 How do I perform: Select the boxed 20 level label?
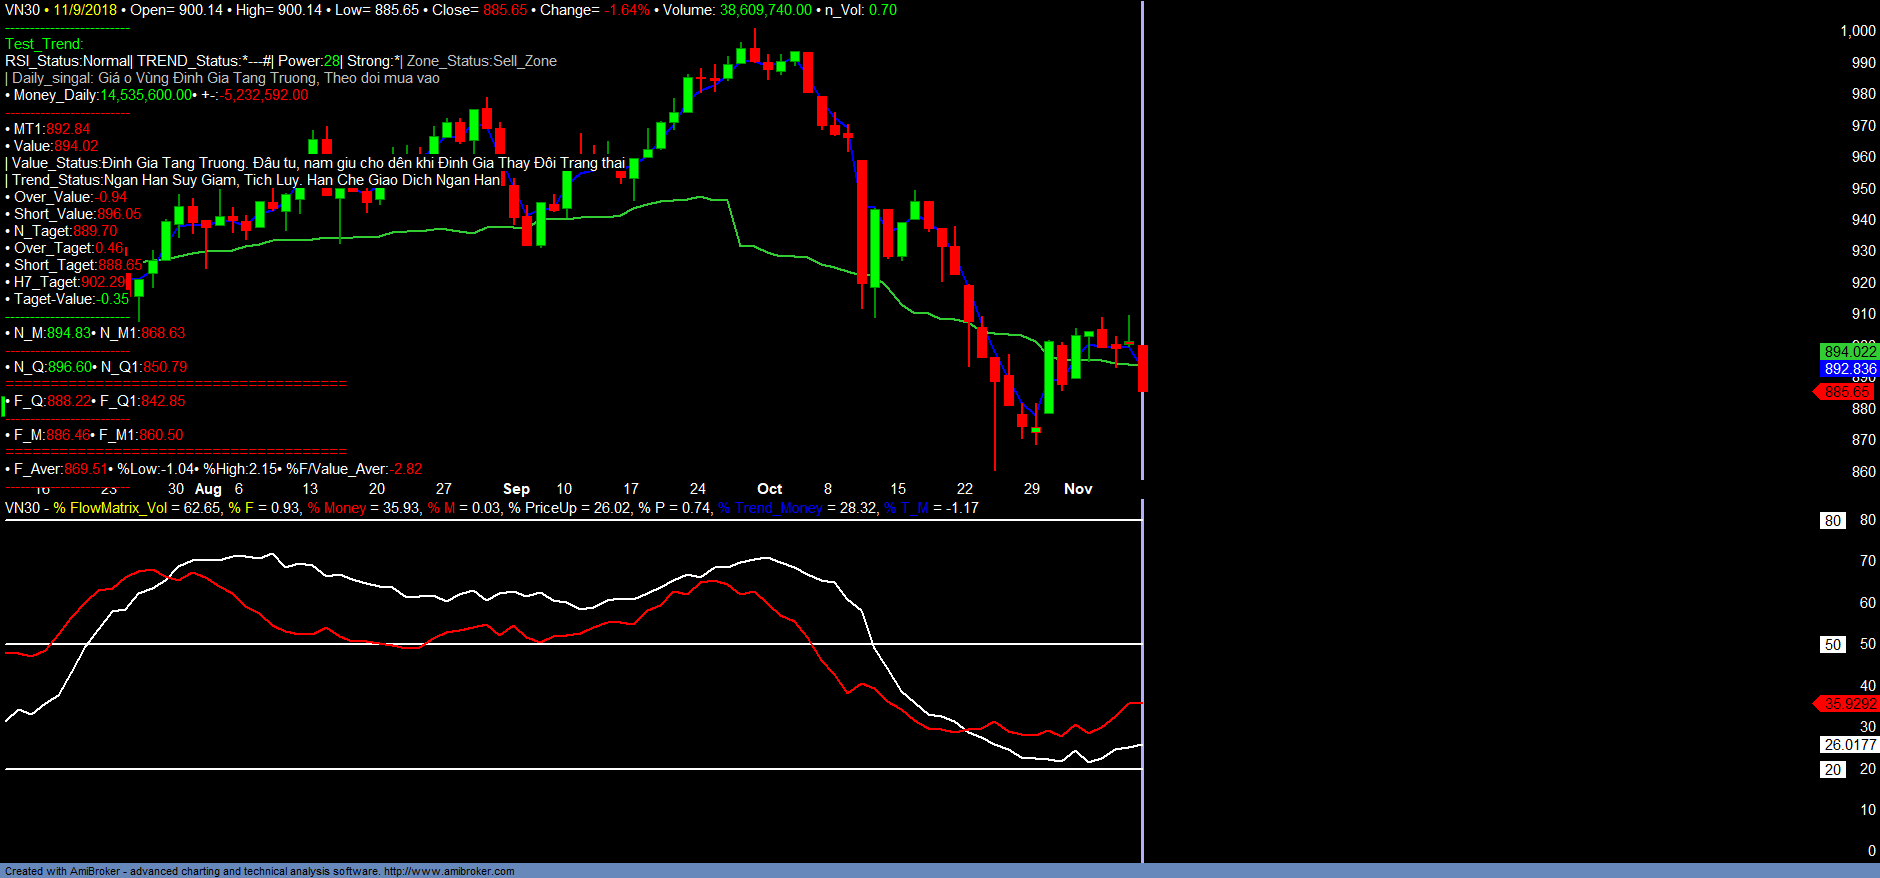click(1832, 770)
